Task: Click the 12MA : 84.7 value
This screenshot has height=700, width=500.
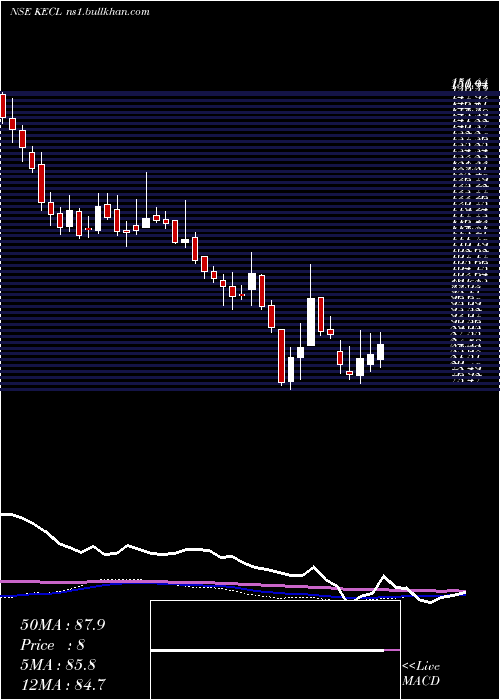Action: tap(63, 684)
